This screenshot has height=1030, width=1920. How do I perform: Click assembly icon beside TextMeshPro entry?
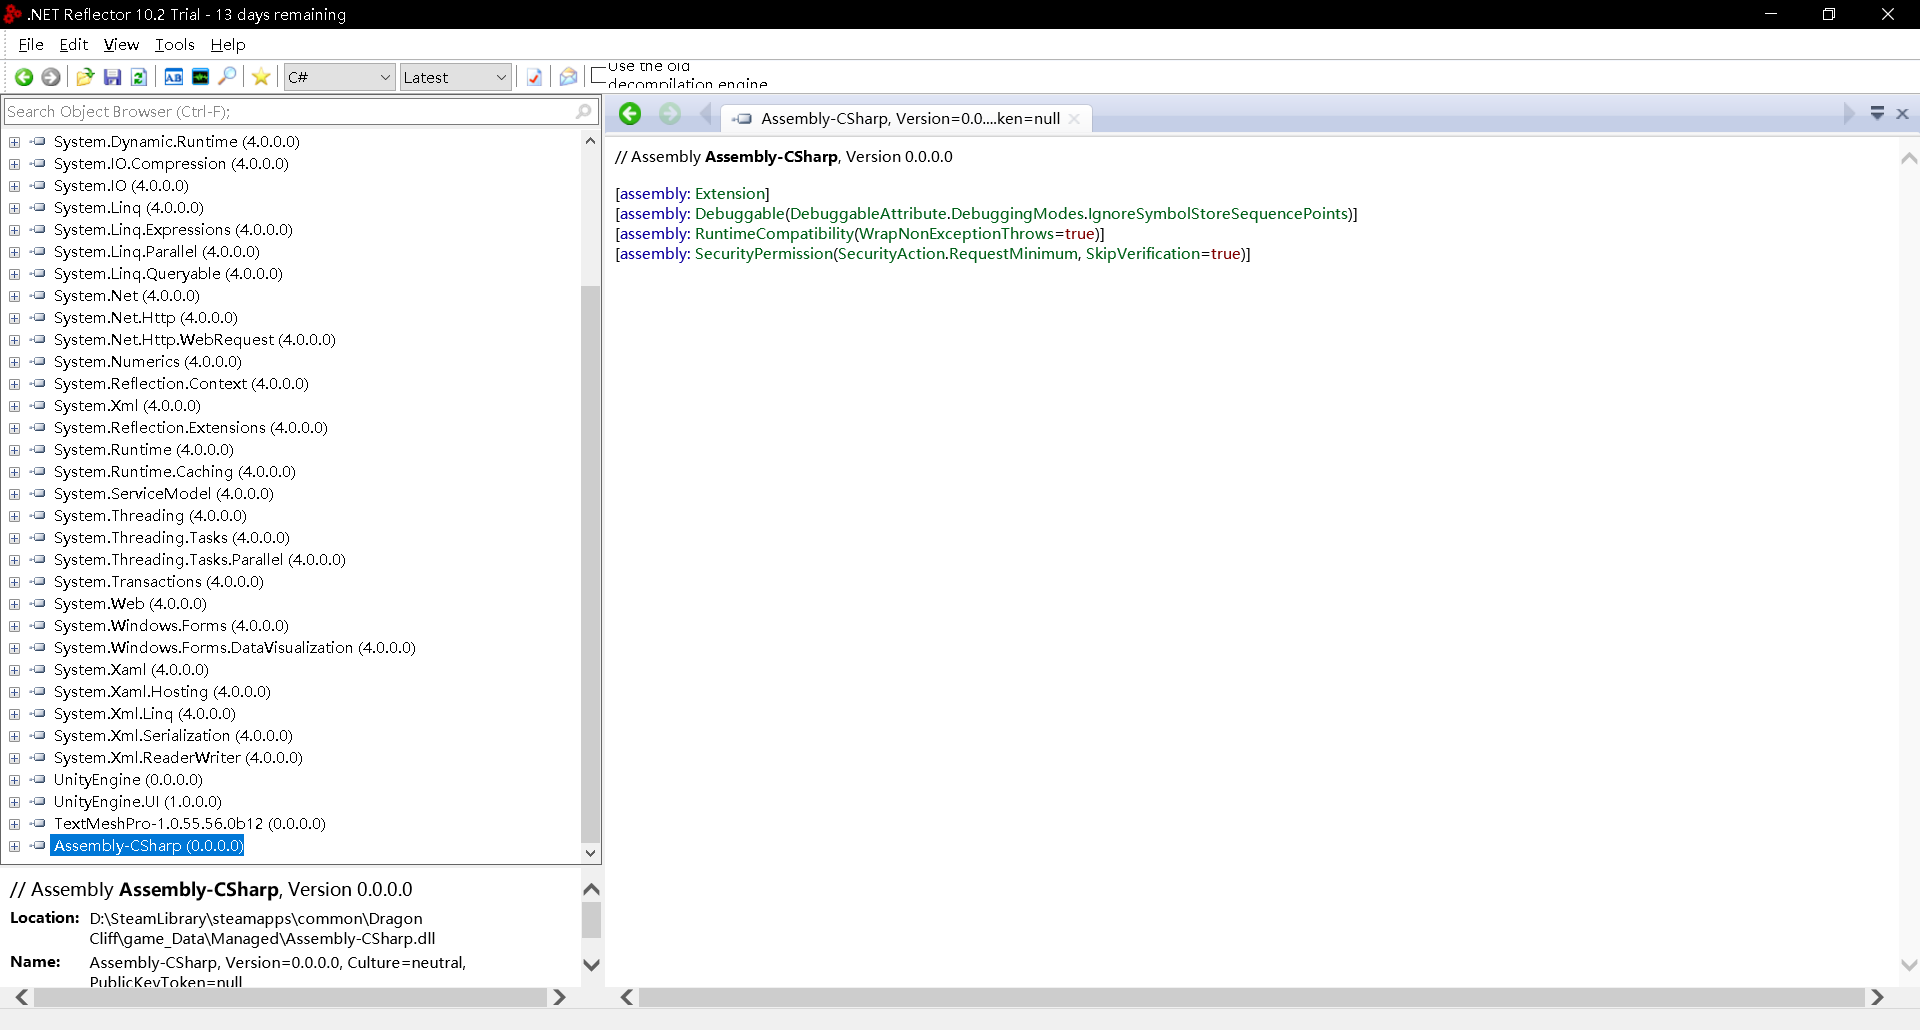(38, 823)
